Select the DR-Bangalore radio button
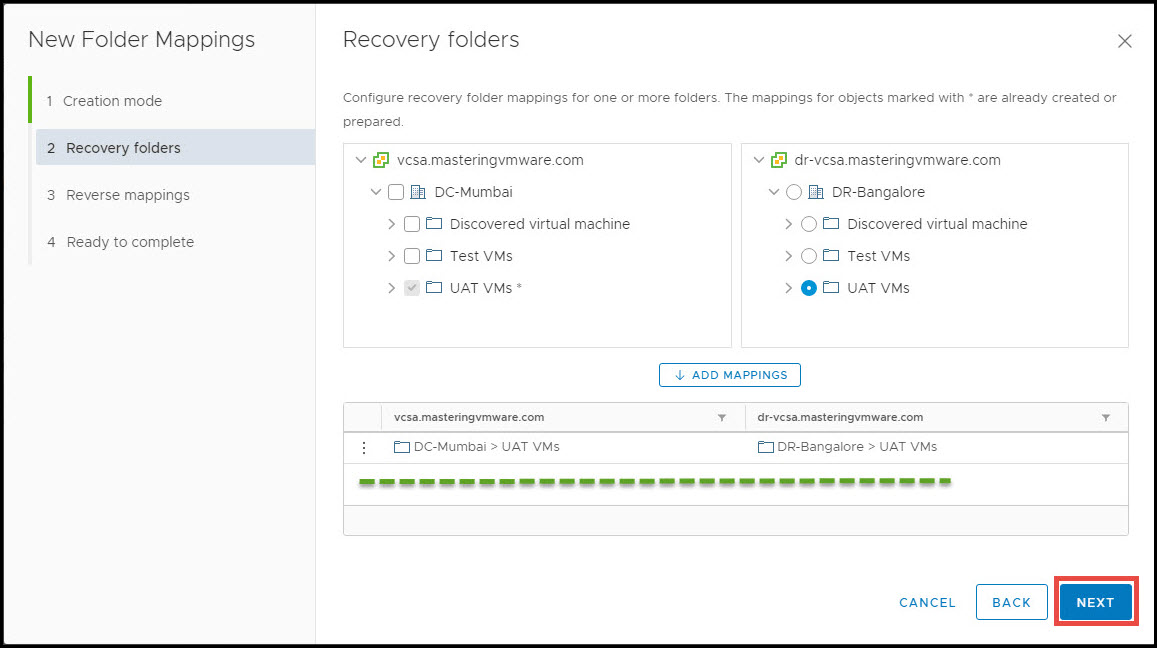 (x=793, y=192)
